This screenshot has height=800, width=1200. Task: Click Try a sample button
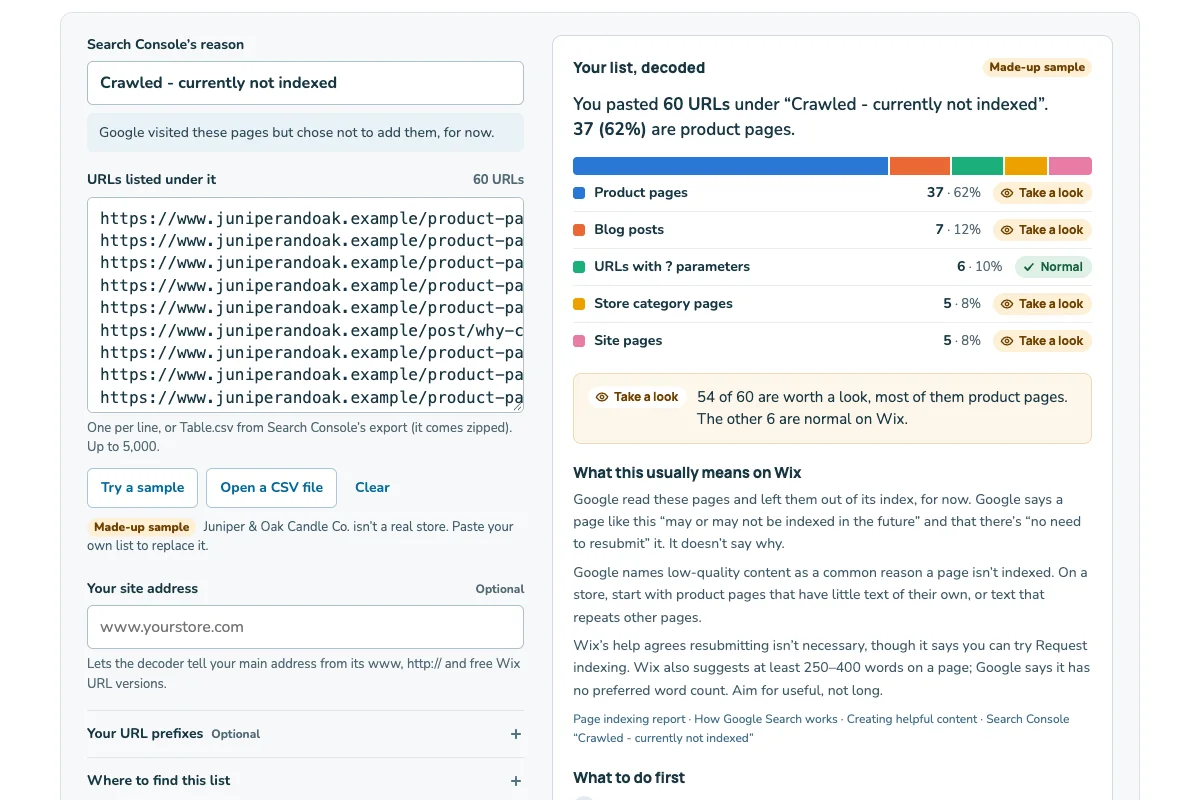click(142, 488)
